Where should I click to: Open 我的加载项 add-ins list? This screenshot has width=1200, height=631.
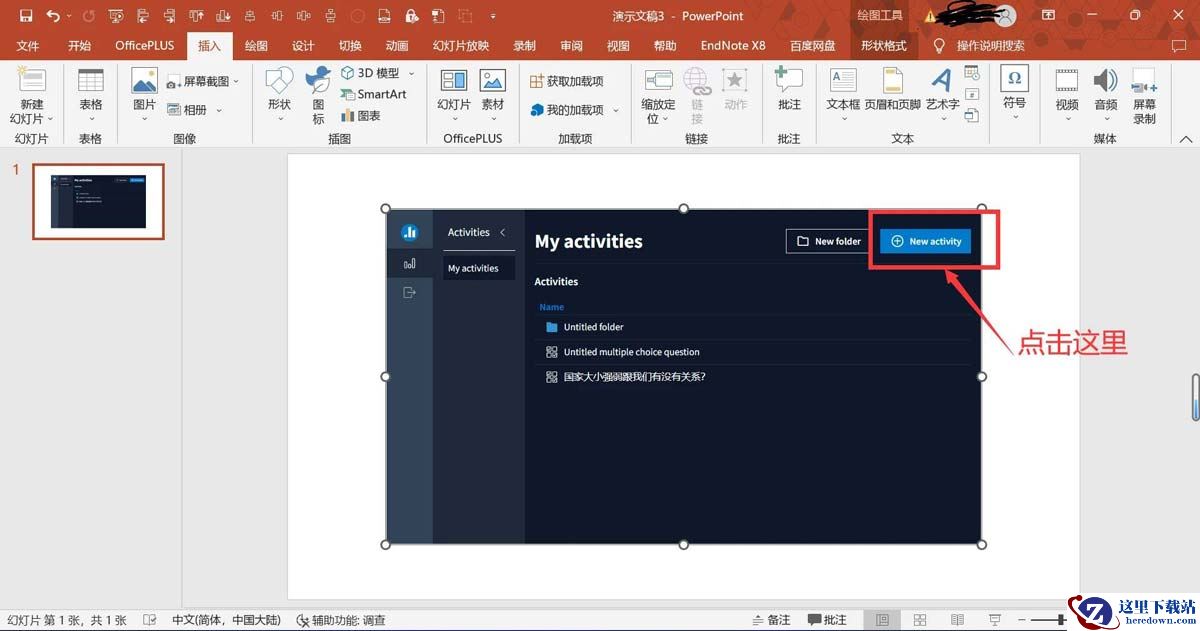(574, 110)
